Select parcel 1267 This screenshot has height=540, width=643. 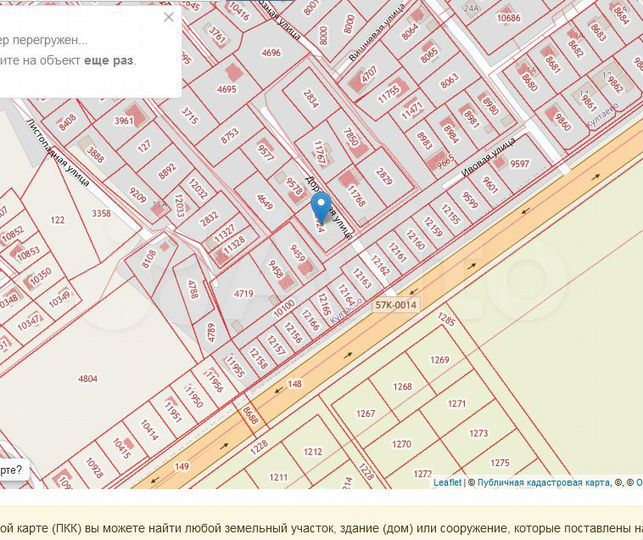tap(365, 414)
